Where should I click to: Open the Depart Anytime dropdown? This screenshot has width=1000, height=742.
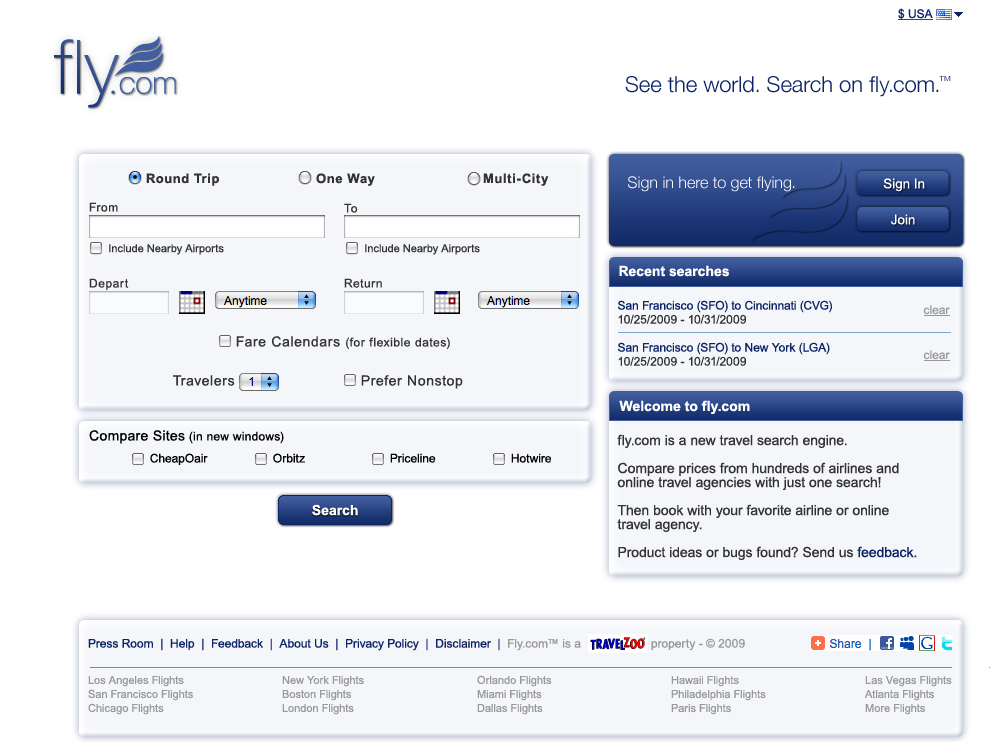click(265, 300)
